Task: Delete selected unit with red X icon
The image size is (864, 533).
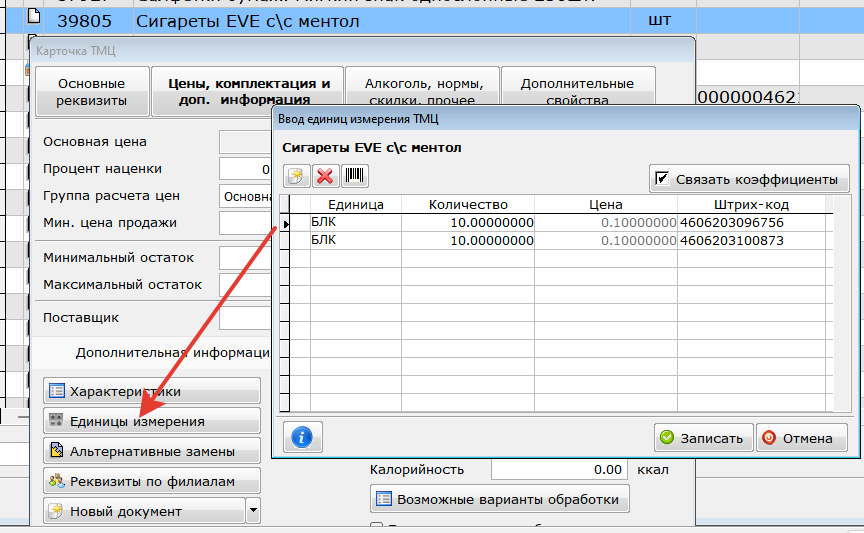Action: pyautogui.click(x=325, y=176)
